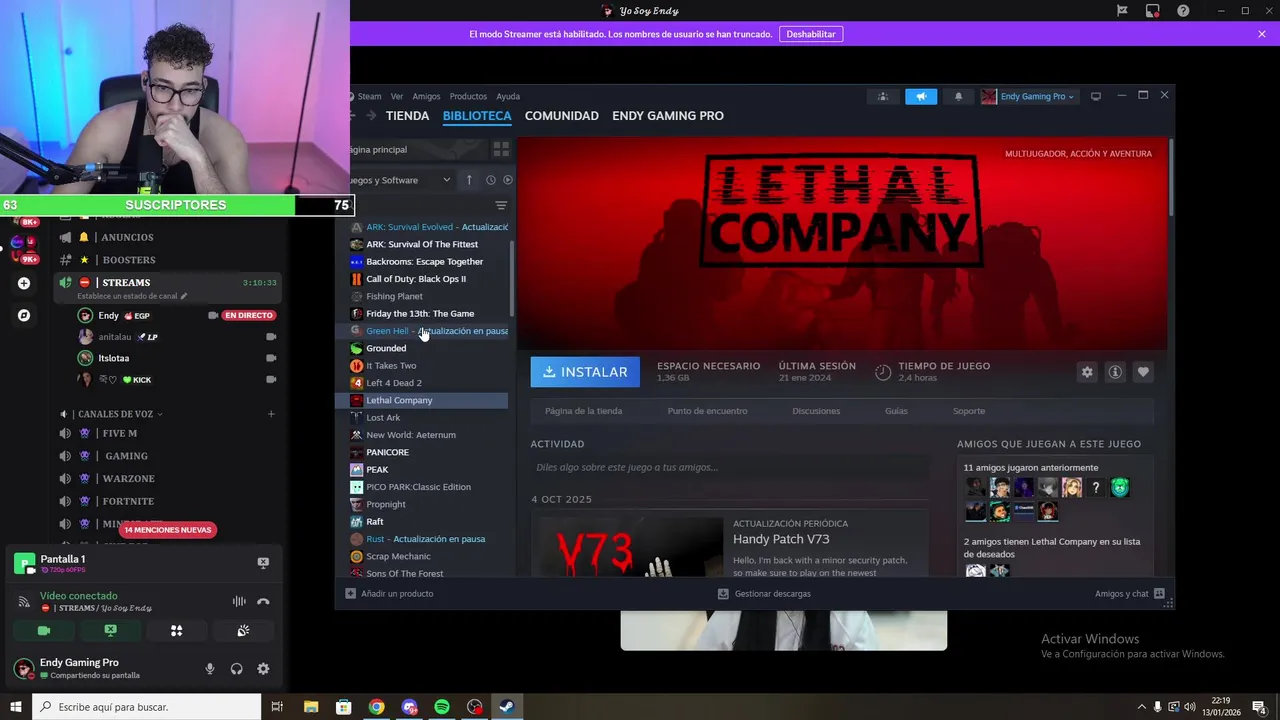Viewport: 1280px width, 720px height.
Task: Click the activity comment input field
Action: click(x=730, y=467)
